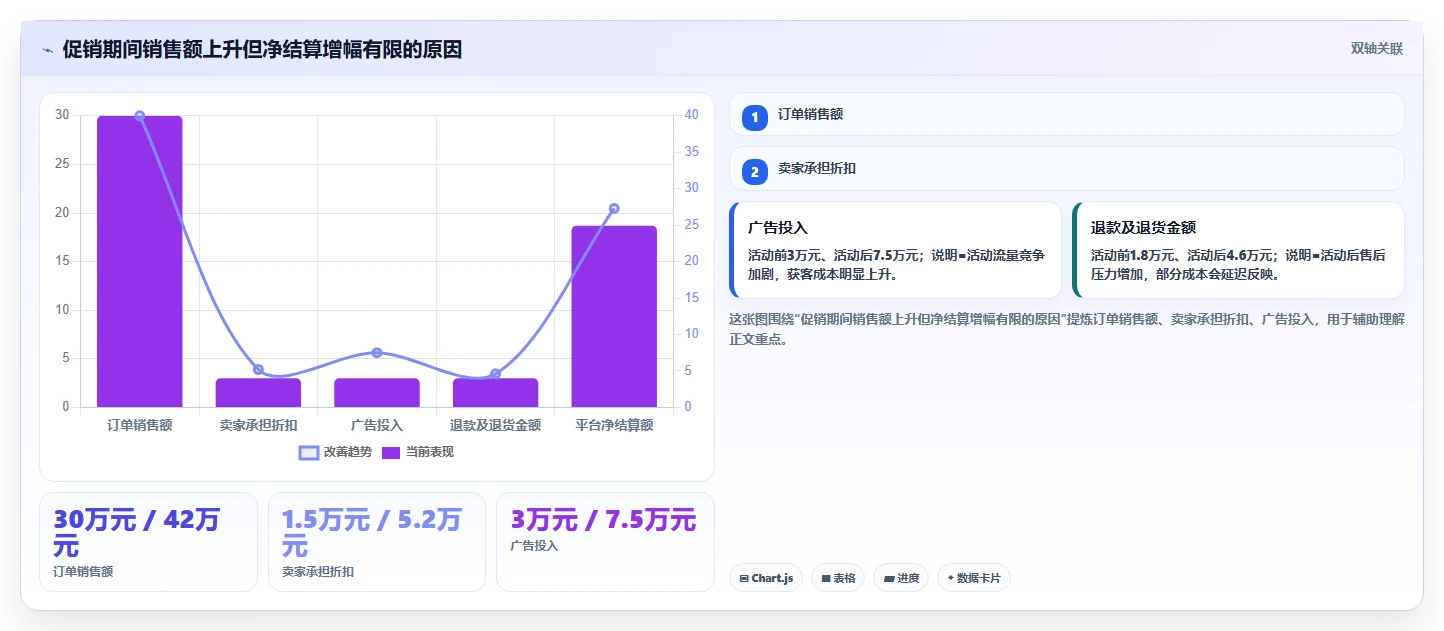The width and height of the screenshot is (1444, 631).
Task: Click the 30万元 / 42万元 data card
Action: pos(148,541)
